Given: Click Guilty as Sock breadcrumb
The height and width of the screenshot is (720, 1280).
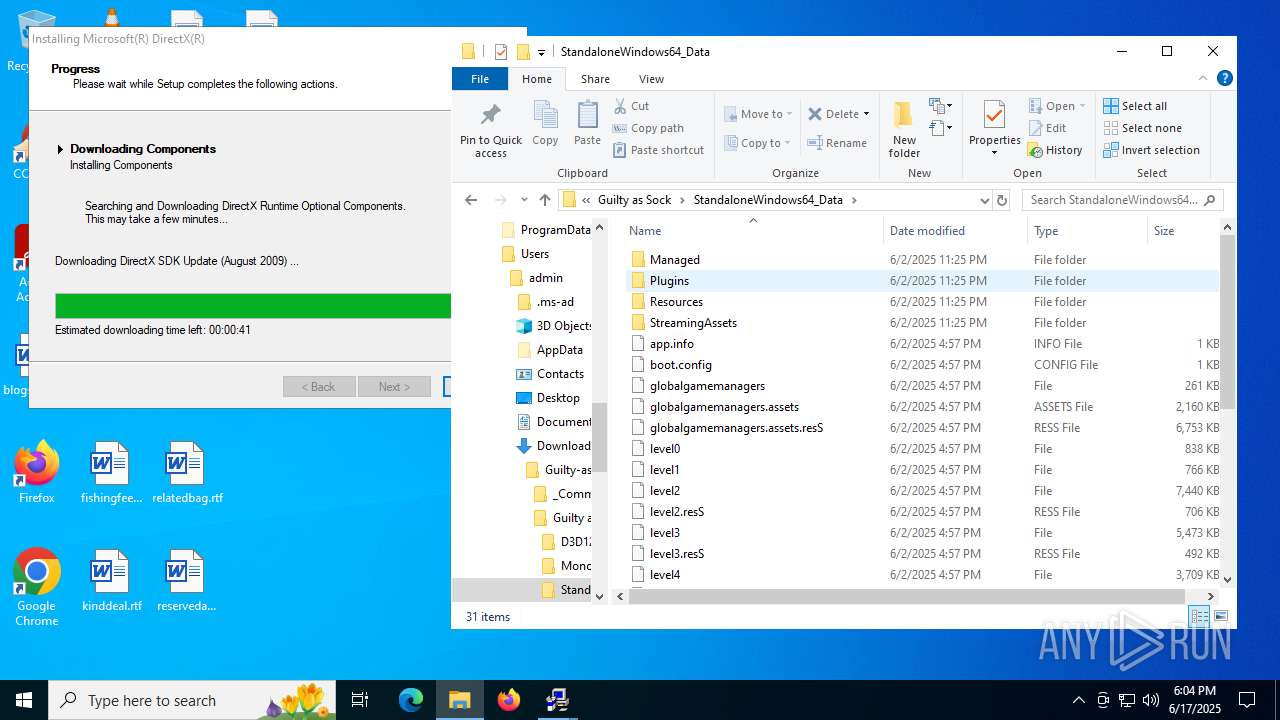Looking at the screenshot, I should point(634,200).
